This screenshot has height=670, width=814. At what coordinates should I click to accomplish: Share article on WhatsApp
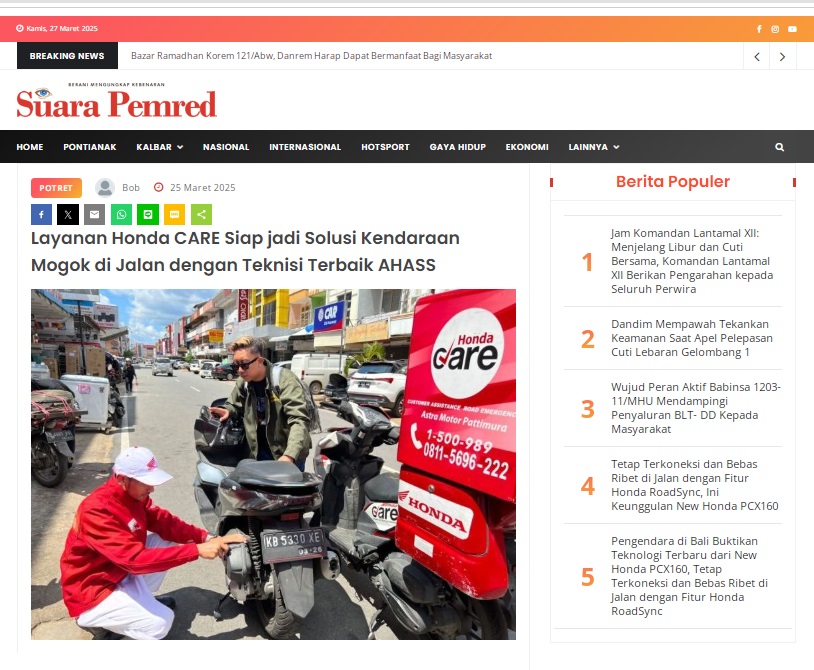[x=121, y=214]
